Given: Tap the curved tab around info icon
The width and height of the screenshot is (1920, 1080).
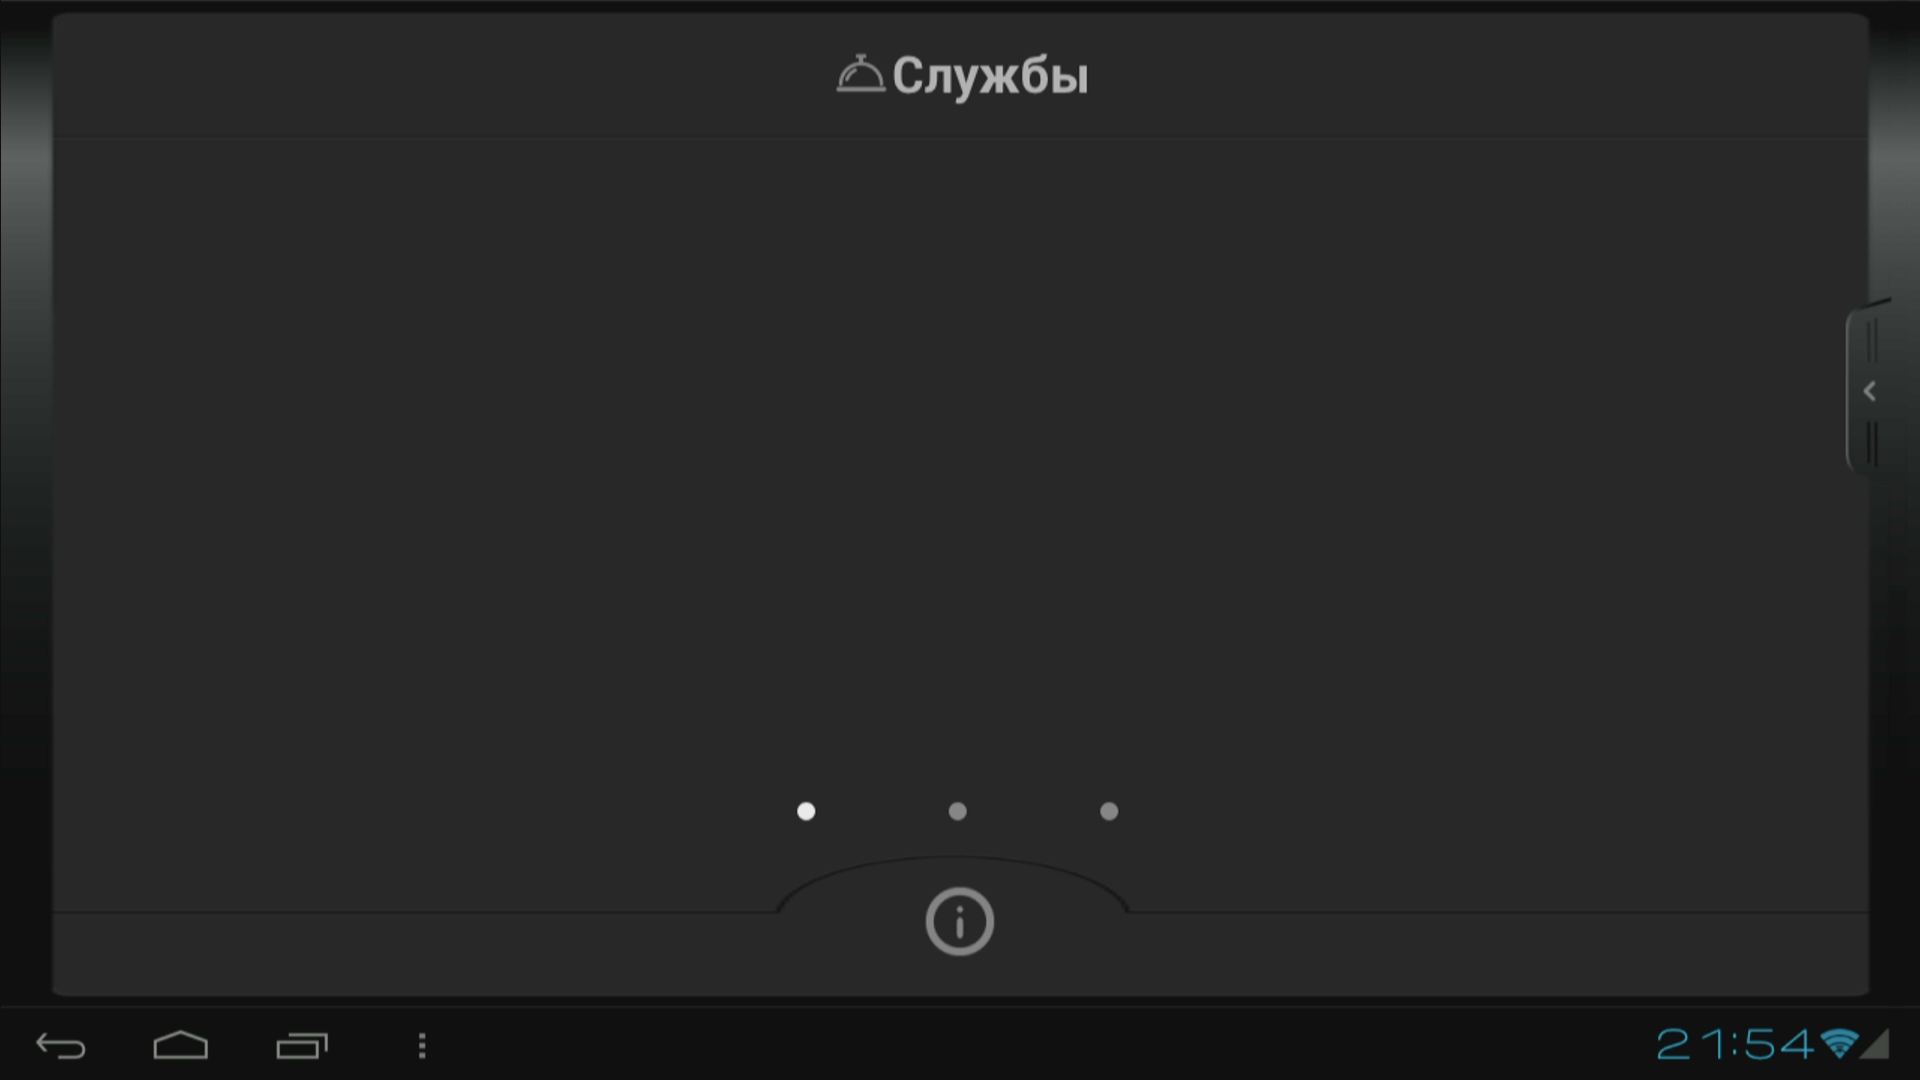Looking at the screenshot, I should [954, 885].
